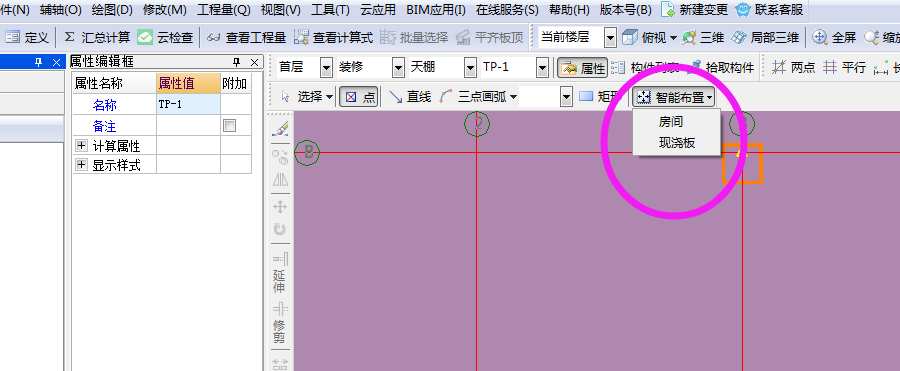Expand the 俯视 dropdown arrow
The width and height of the screenshot is (900, 371).
[673, 38]
